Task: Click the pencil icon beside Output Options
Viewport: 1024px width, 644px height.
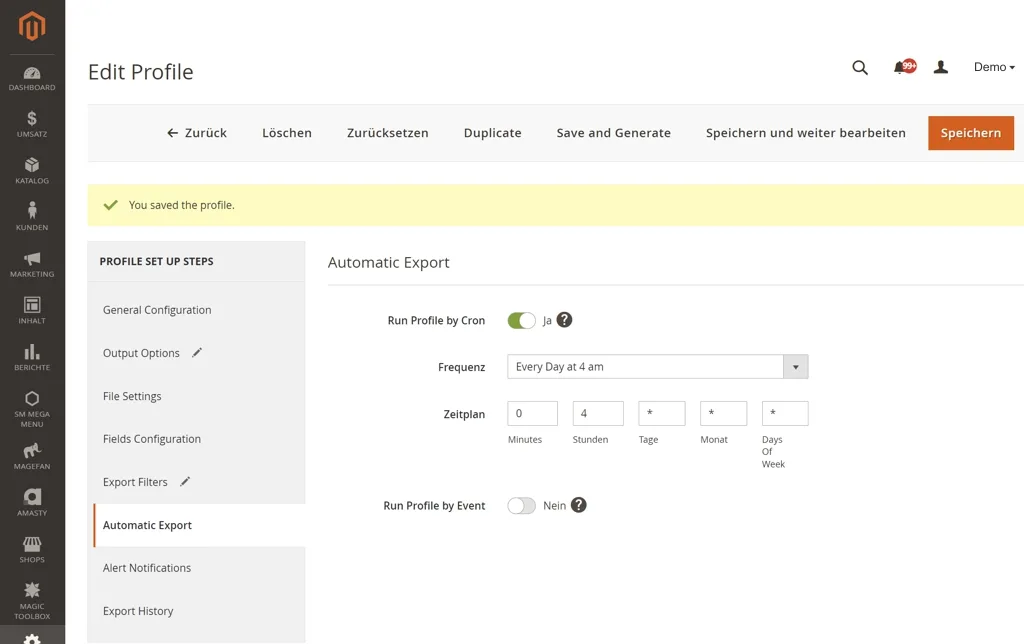Action: [197, 353]
